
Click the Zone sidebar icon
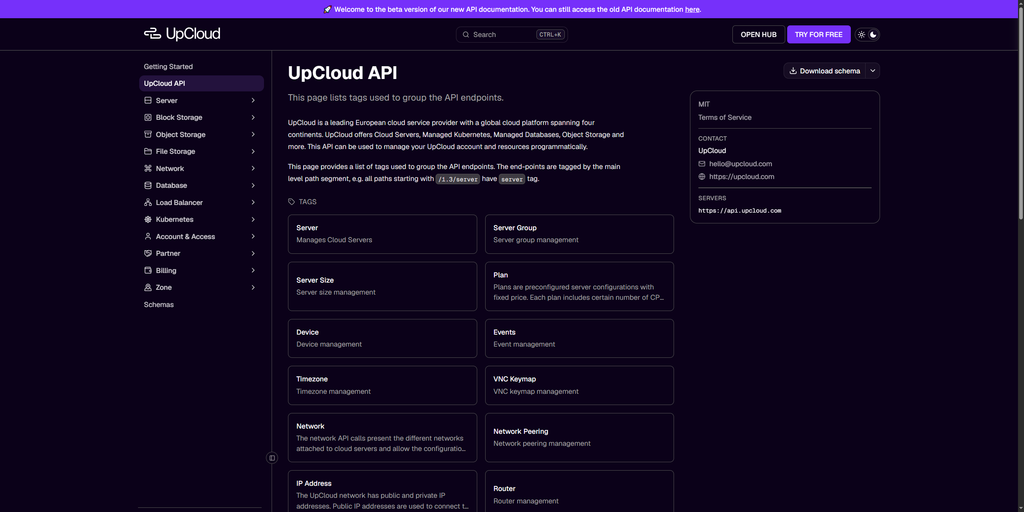tap(148, 287)
